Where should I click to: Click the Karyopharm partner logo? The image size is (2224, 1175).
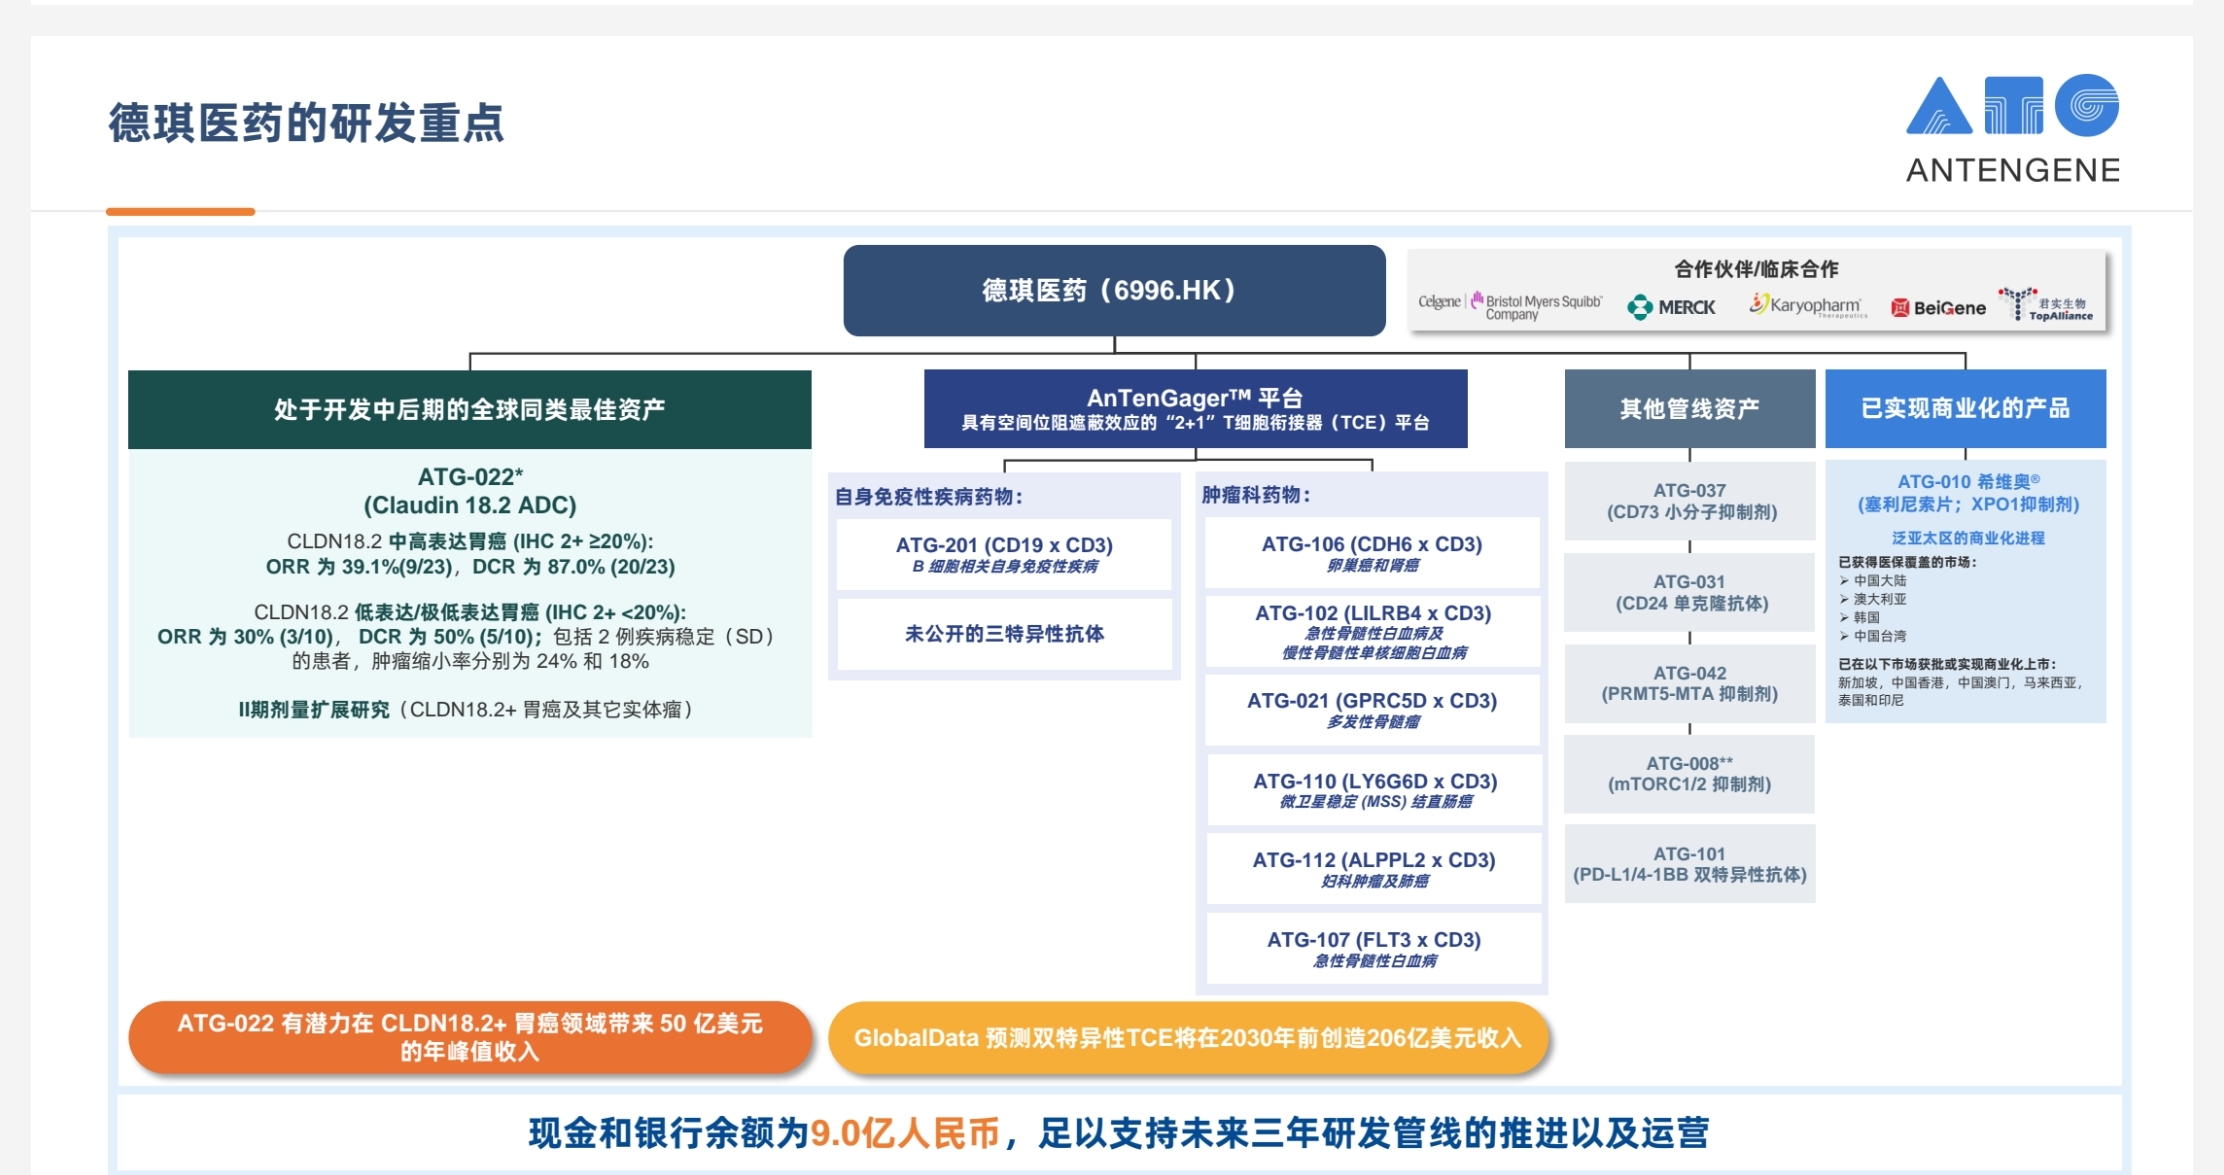point(1808,305)
